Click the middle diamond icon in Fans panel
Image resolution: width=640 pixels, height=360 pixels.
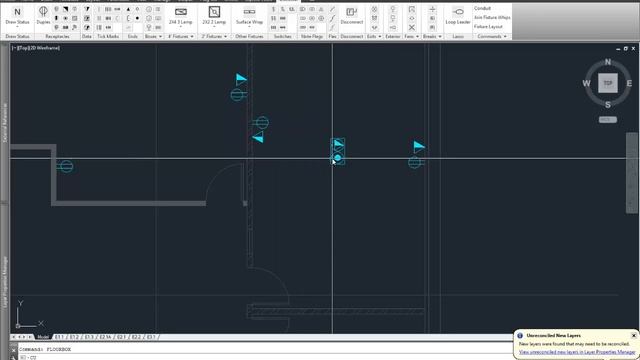click(411, 18)
